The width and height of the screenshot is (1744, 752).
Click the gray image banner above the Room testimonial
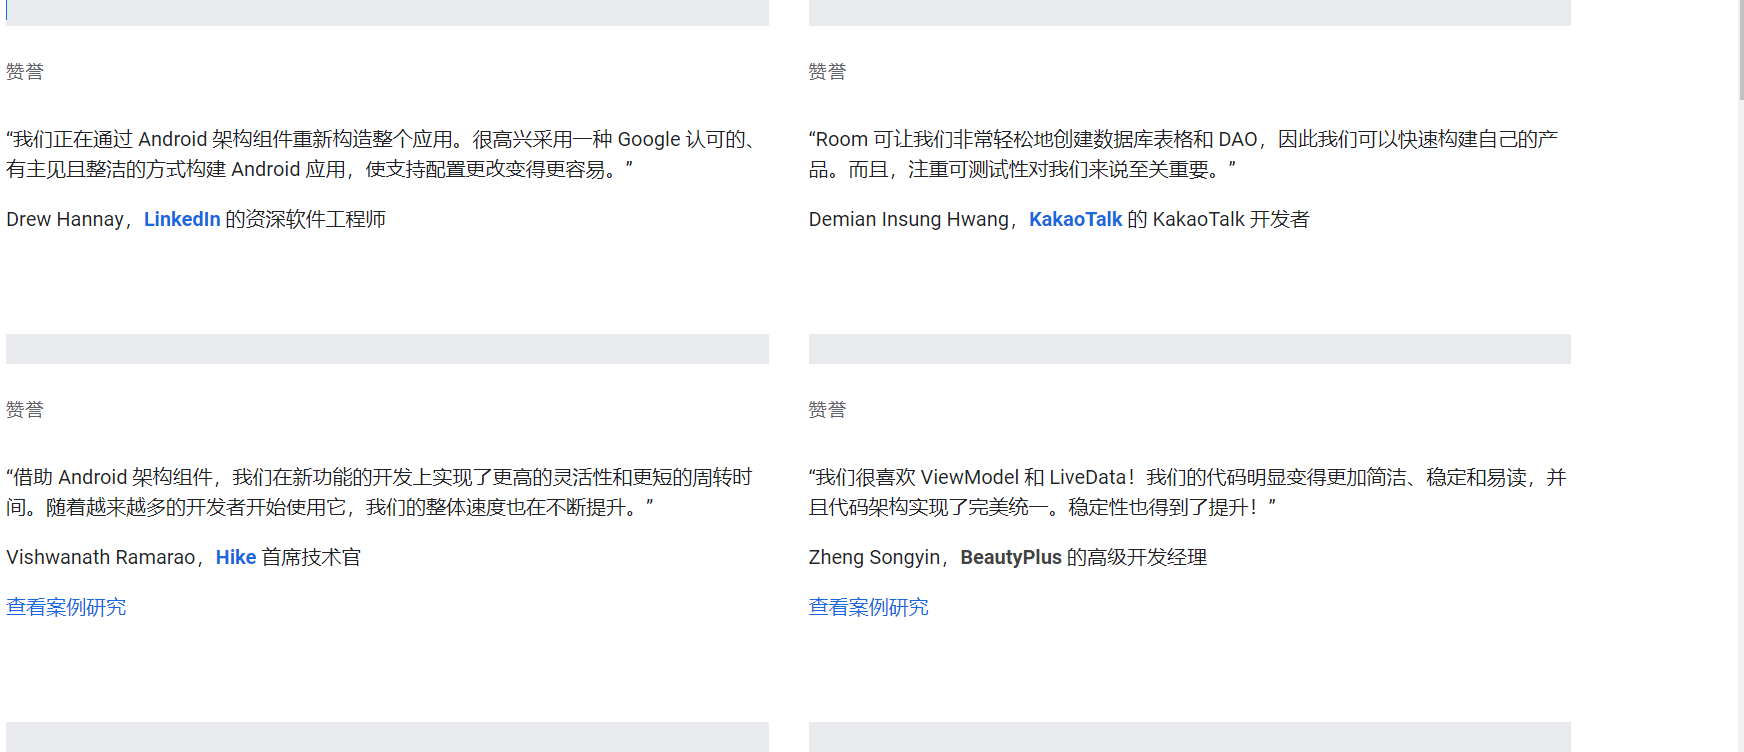1189,13
